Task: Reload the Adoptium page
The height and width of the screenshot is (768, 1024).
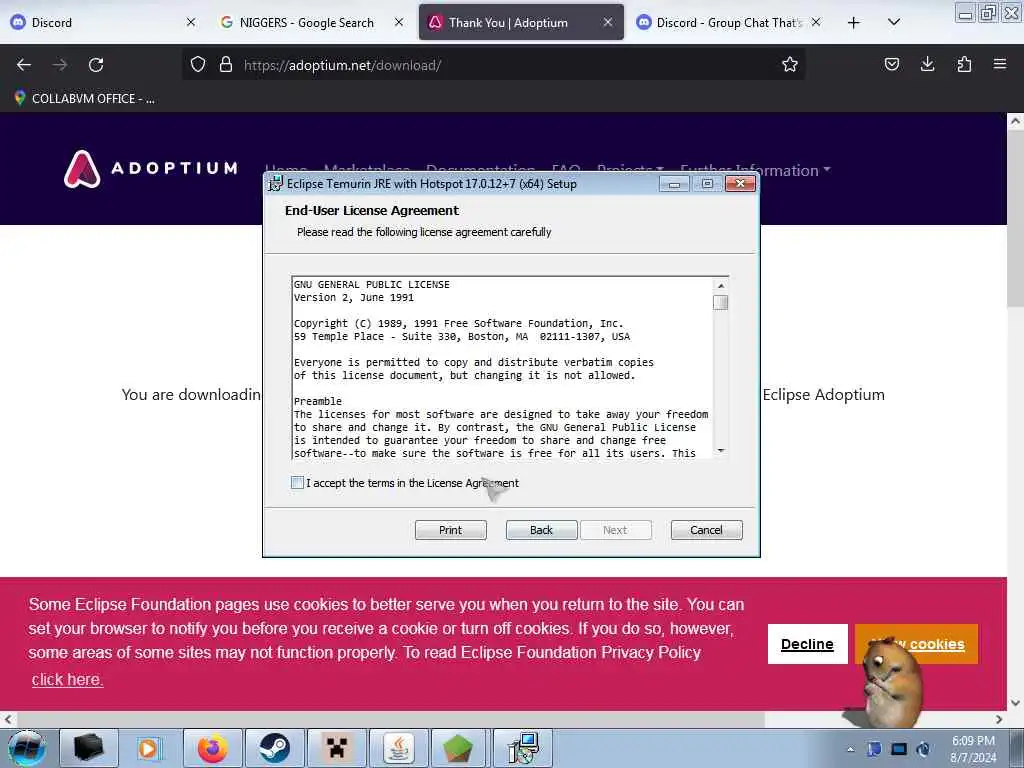Action: tap(96, 65)
